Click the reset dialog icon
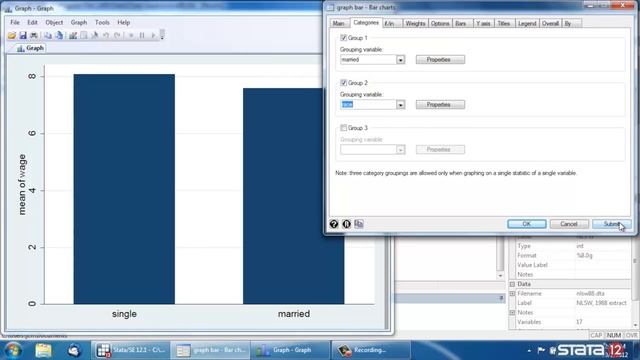 tap(347, 224)
